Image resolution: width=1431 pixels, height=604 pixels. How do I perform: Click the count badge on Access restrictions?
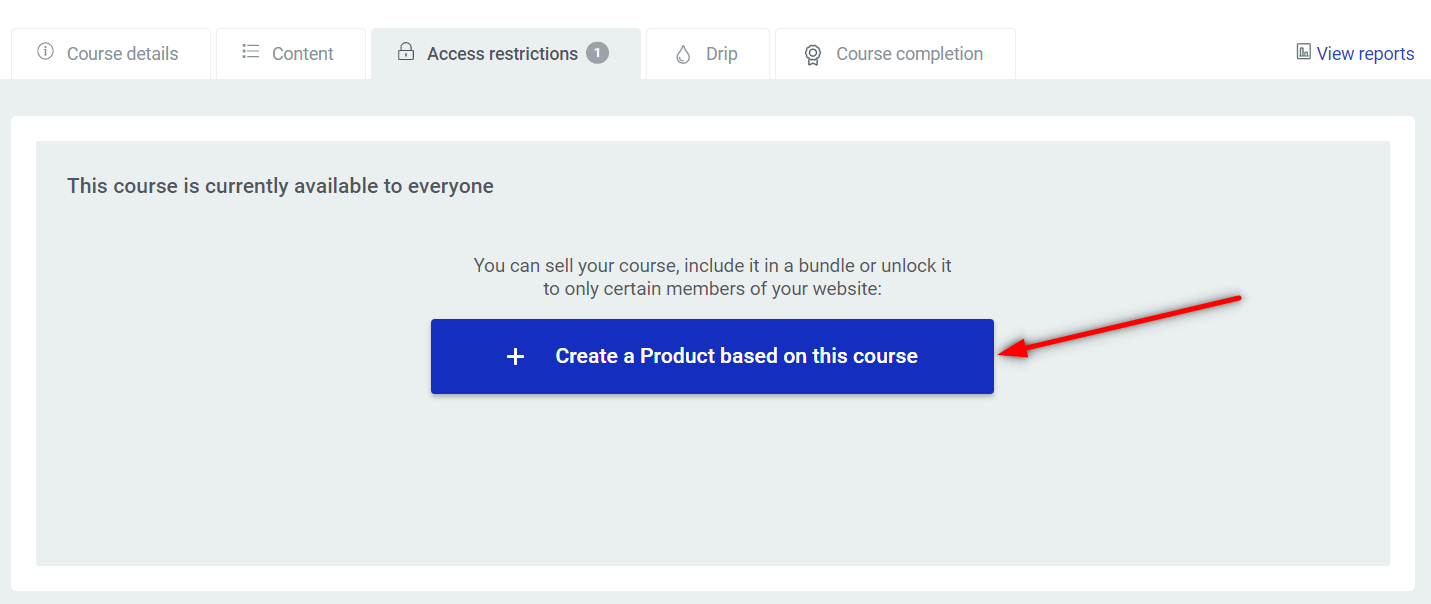pyautogui.click(x=597, y=53)
